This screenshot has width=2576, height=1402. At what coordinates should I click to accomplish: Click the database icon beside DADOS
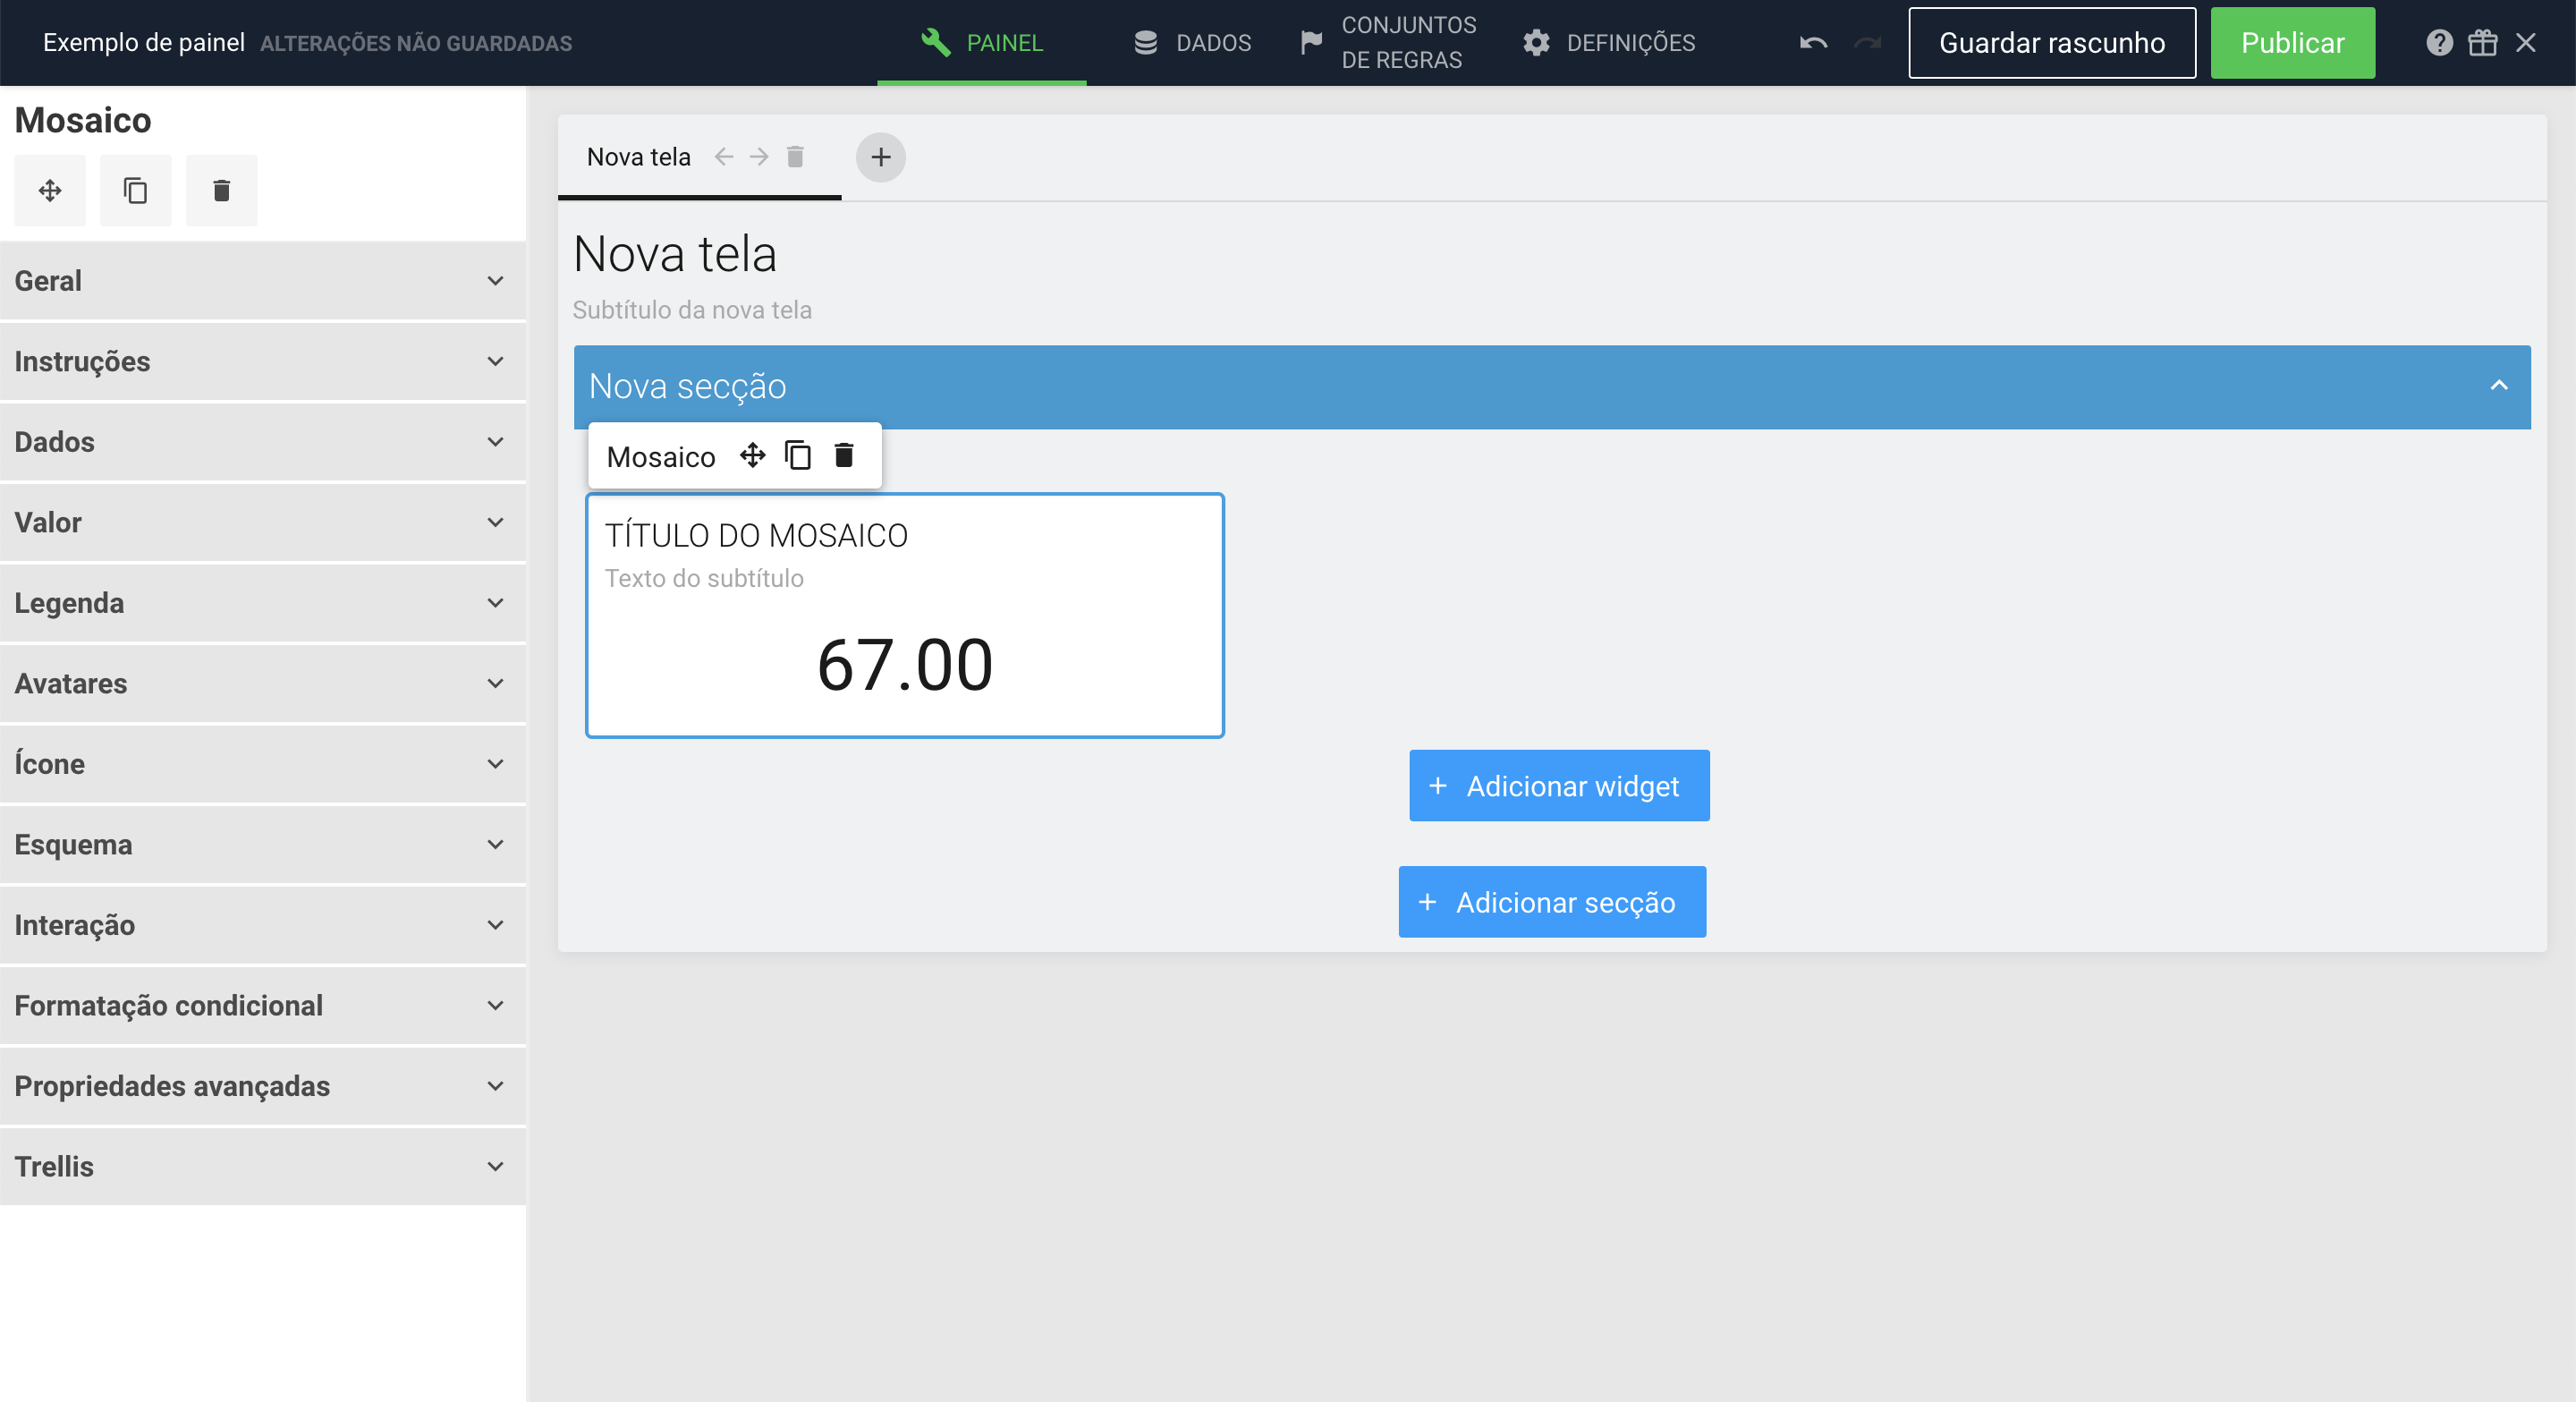pyautogui.click(x=1146, y=43)
